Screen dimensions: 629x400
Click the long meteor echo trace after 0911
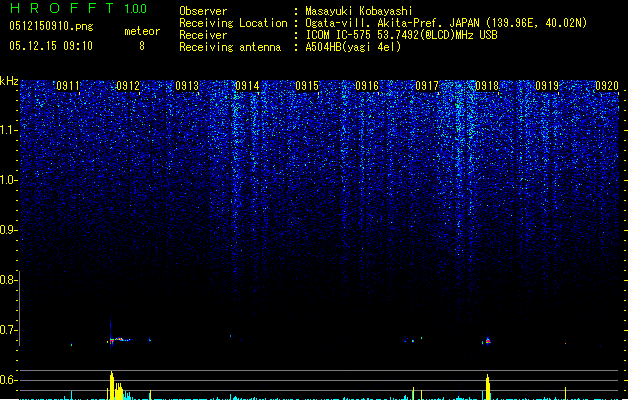(119, 340)
